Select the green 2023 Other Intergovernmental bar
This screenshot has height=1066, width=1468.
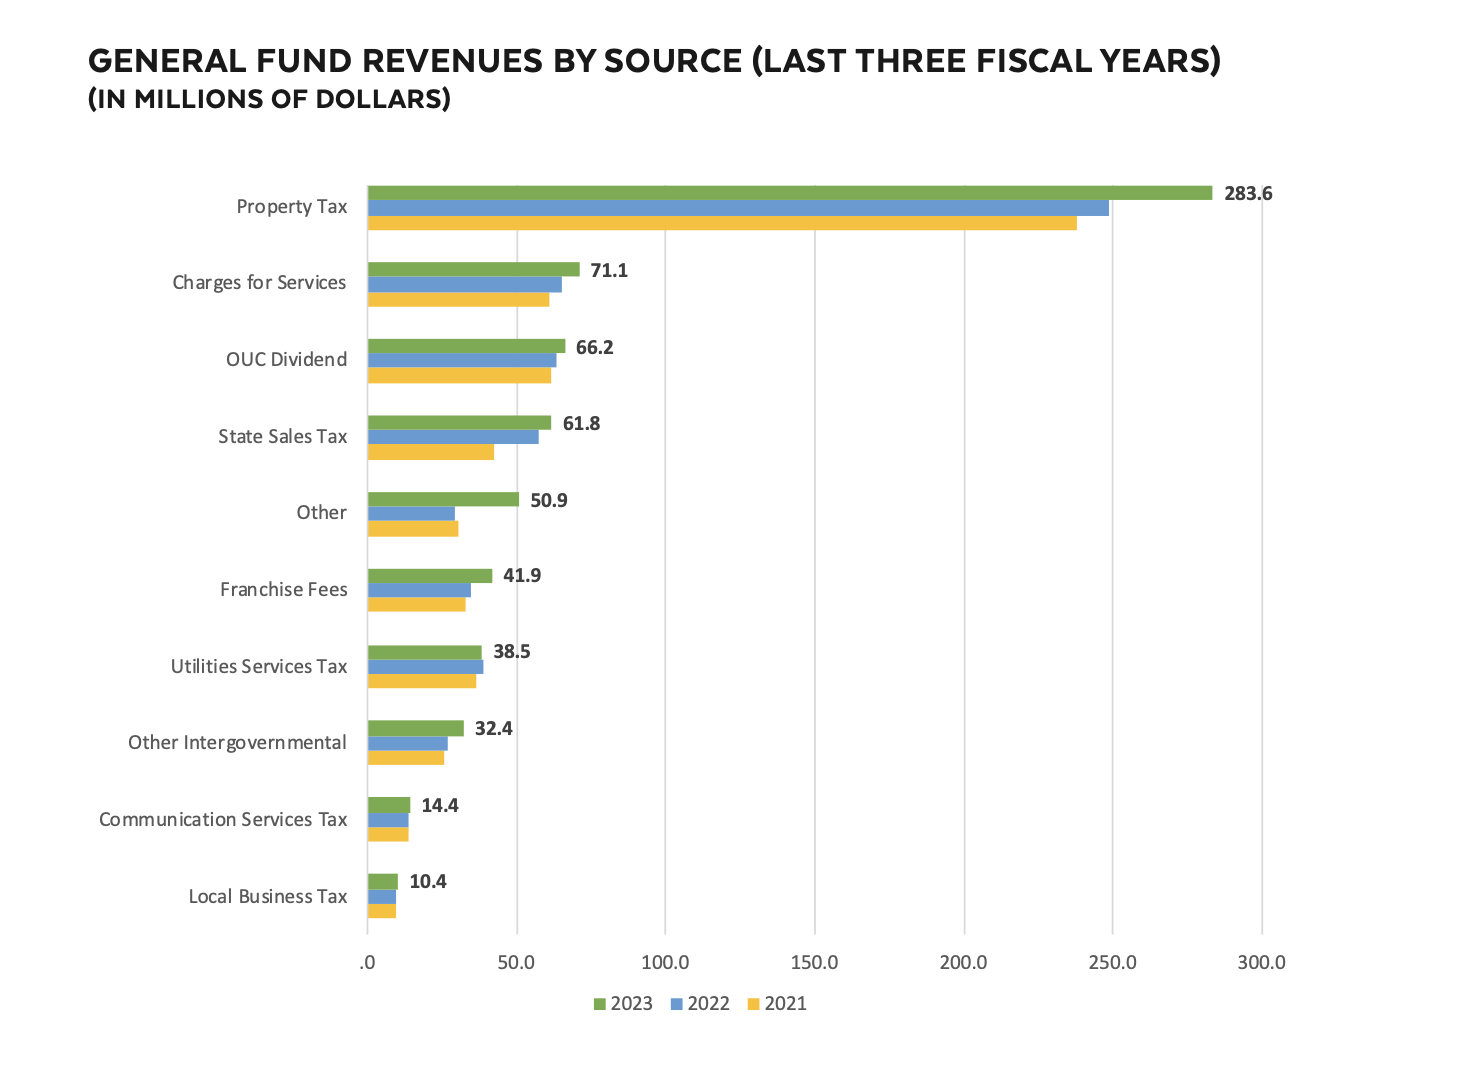pos(416,729)
